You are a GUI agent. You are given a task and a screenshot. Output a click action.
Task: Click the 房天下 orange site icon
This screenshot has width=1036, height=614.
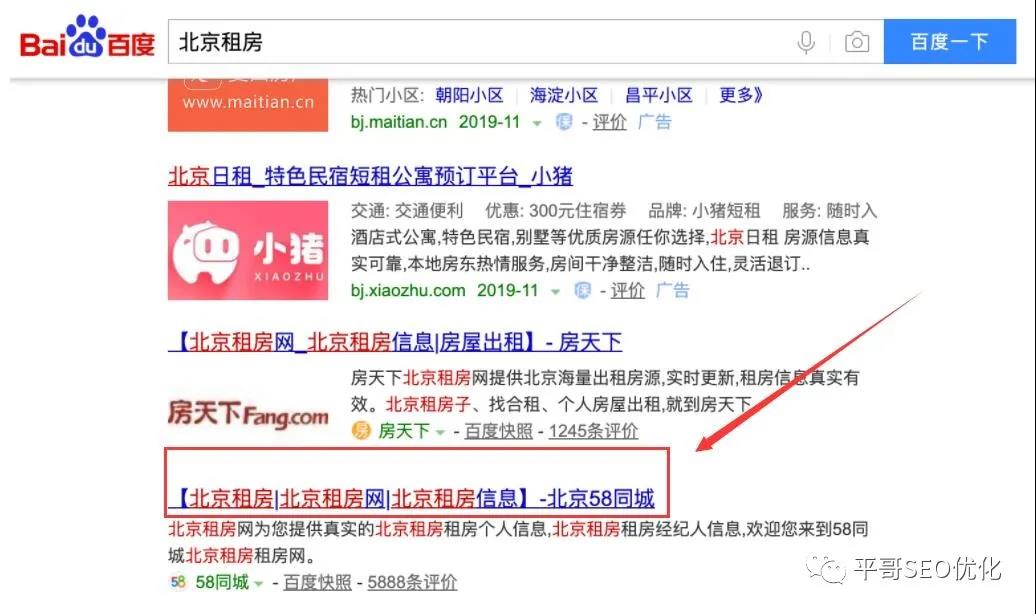[x=361, y=431]
